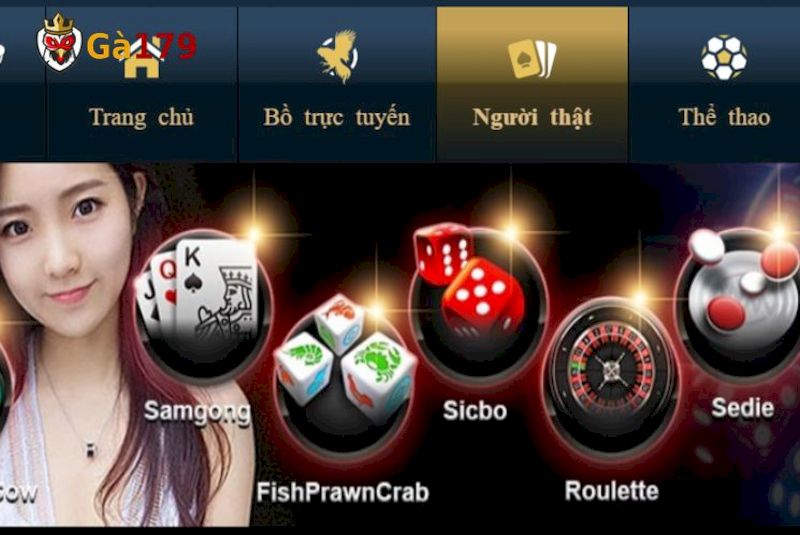The image size is (800, 535).
Task: Click the Sedie label text
Action: coord(742,408)
